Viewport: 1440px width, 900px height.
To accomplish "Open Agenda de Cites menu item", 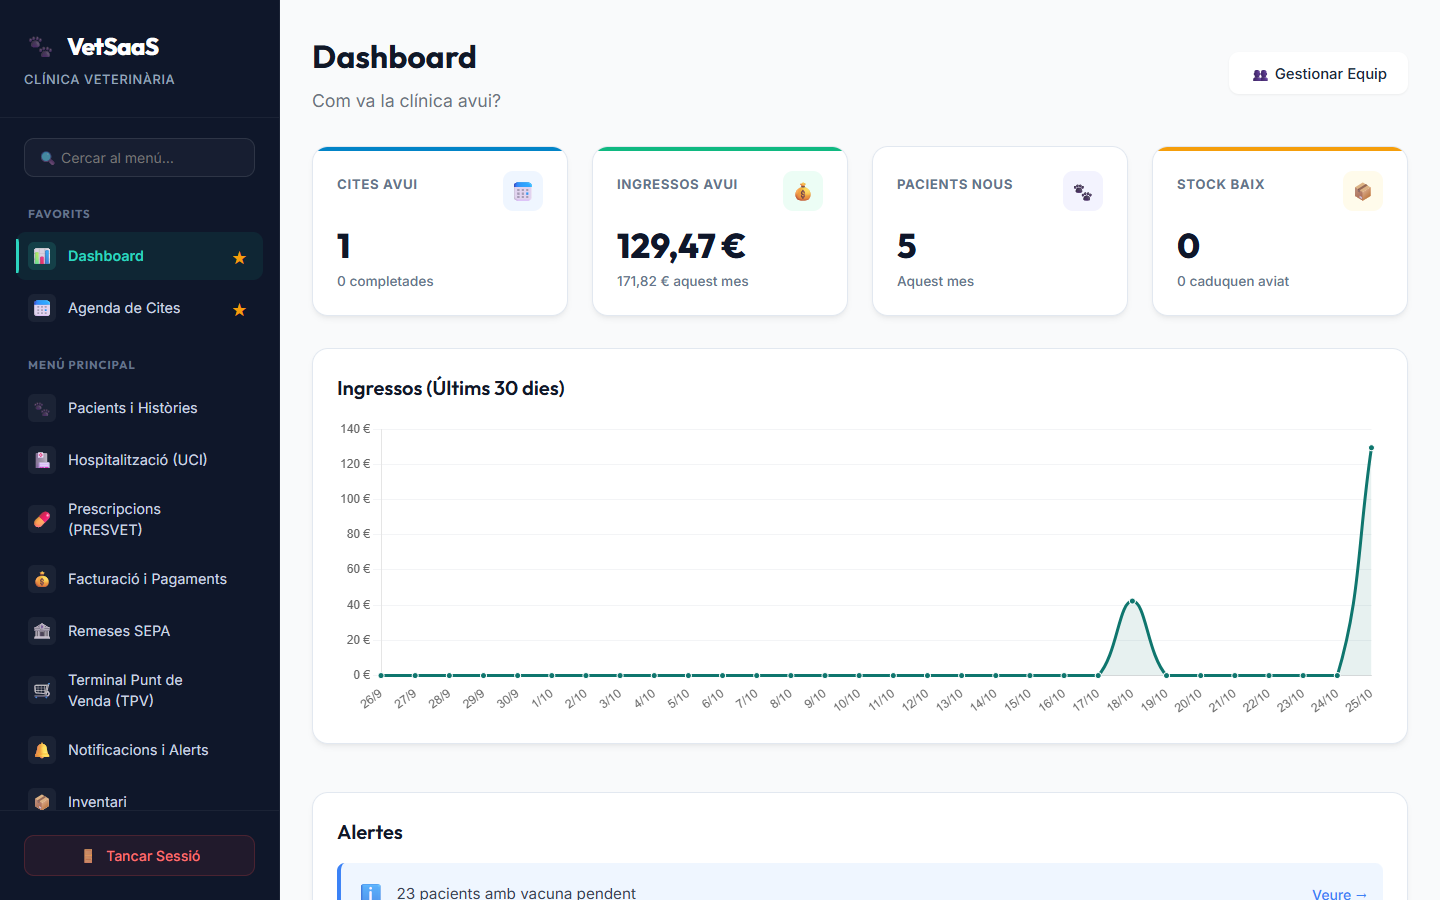I will click(140, 308).
